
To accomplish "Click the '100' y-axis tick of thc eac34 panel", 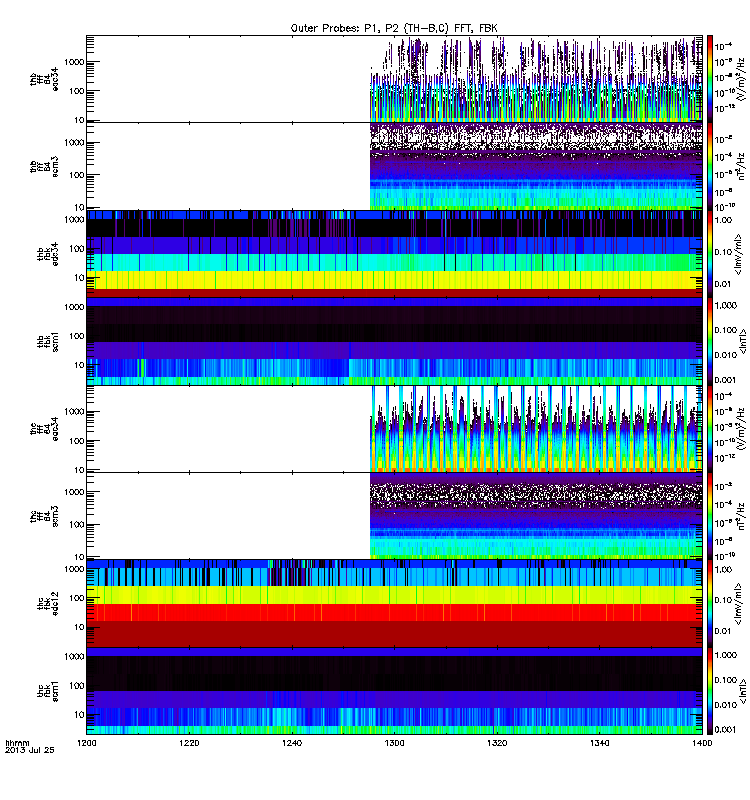I will pyautogui.click(x=77, y=441).
